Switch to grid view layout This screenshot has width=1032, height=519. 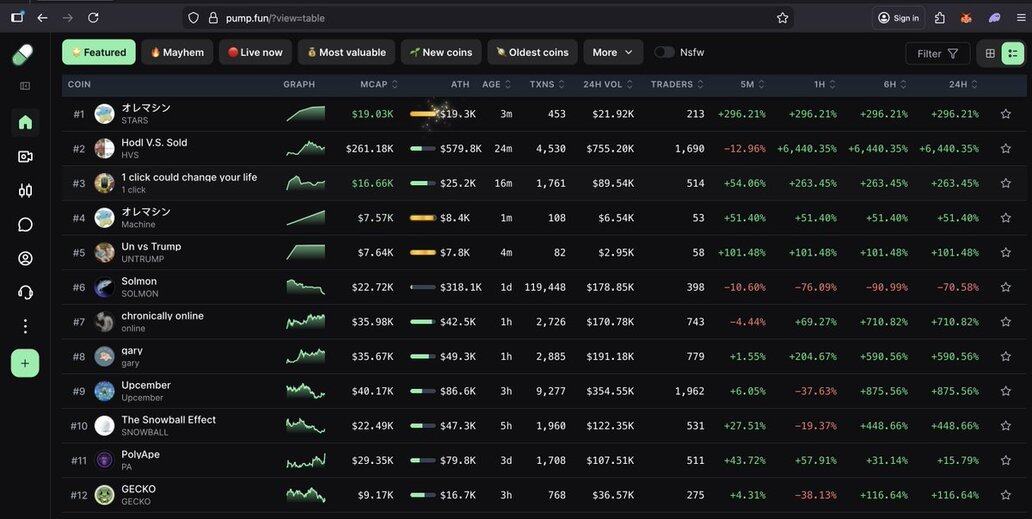(990, 53)
